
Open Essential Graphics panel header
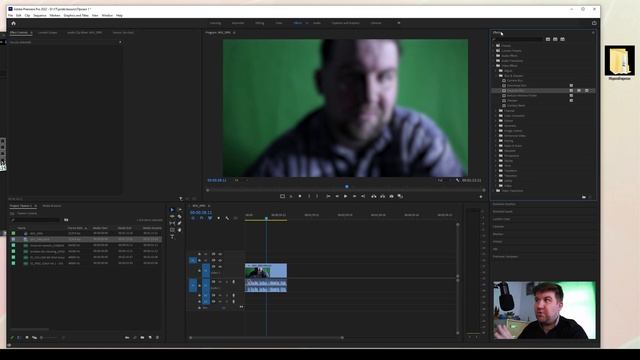pos(504,204)
